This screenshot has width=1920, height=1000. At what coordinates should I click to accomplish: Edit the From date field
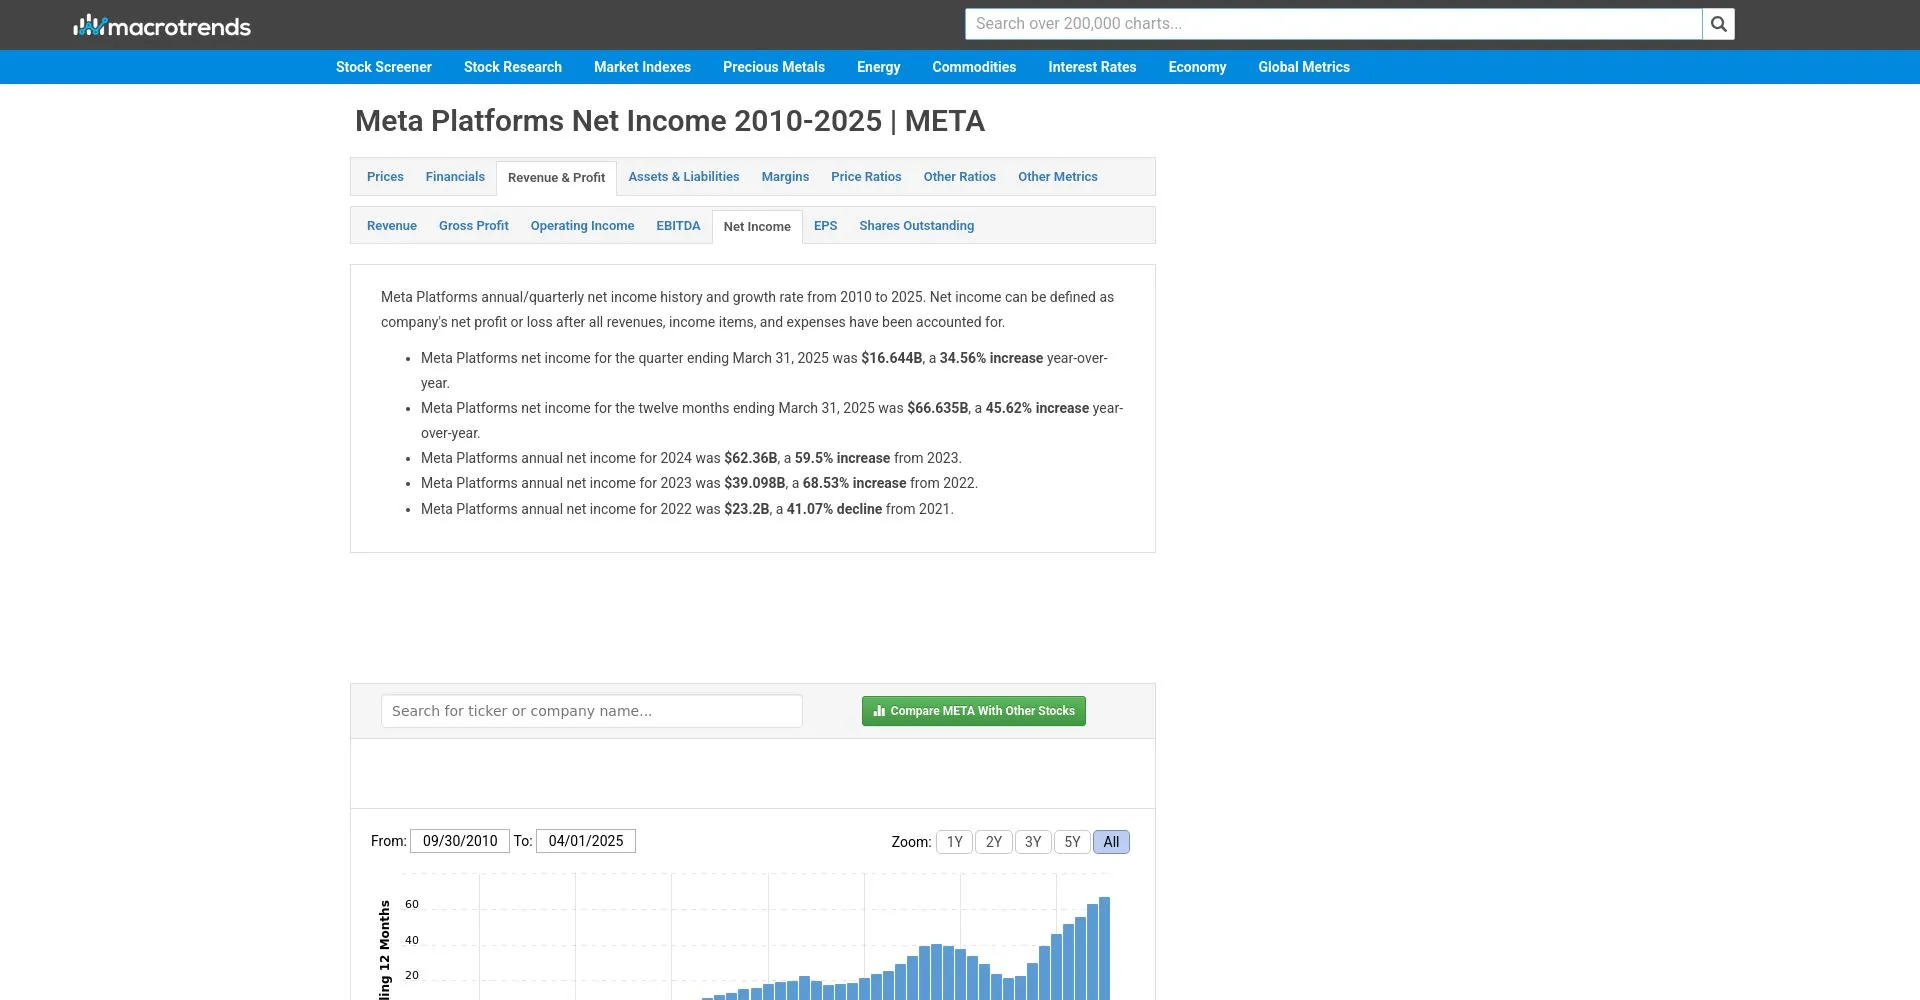click(460, 841)
